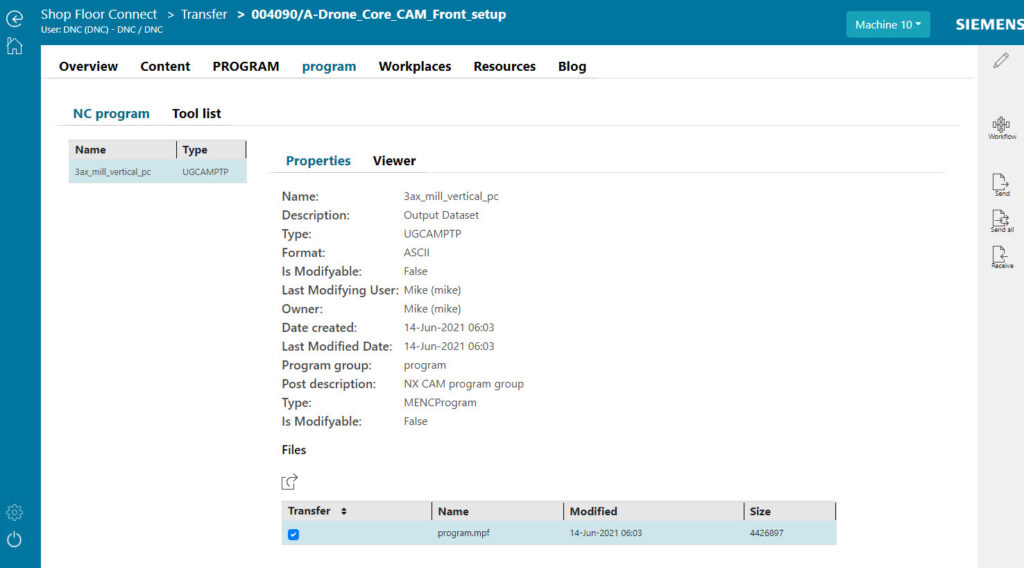Open the settings gear icon
The height and width of the screenshot is (568, 1024).
14,513
